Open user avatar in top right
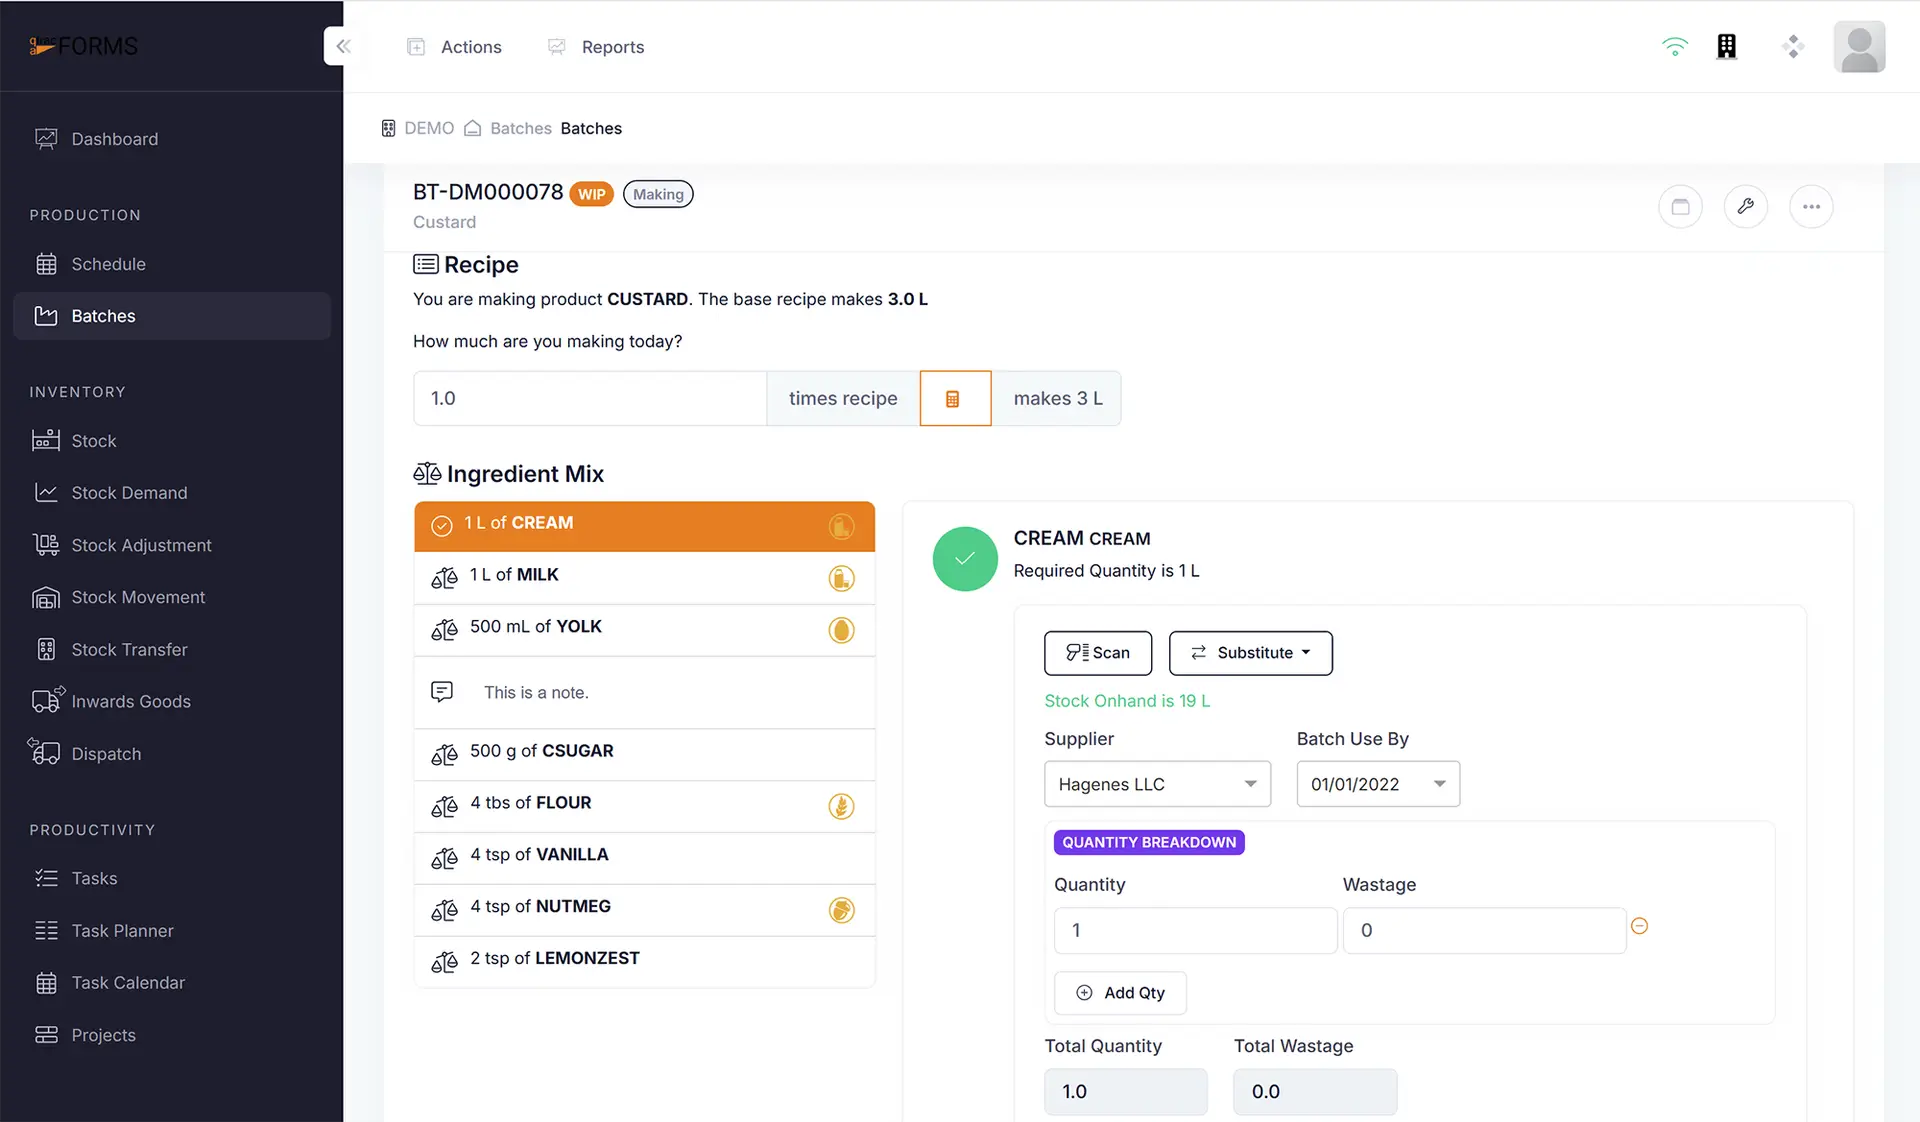 [x=1858, y=47]
